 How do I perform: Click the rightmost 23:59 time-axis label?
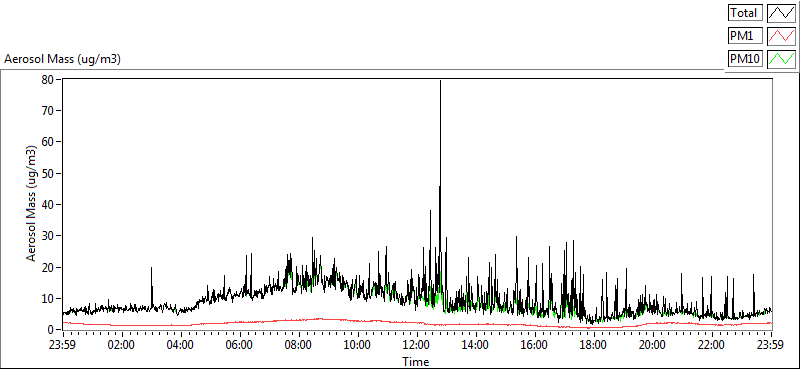771,345
